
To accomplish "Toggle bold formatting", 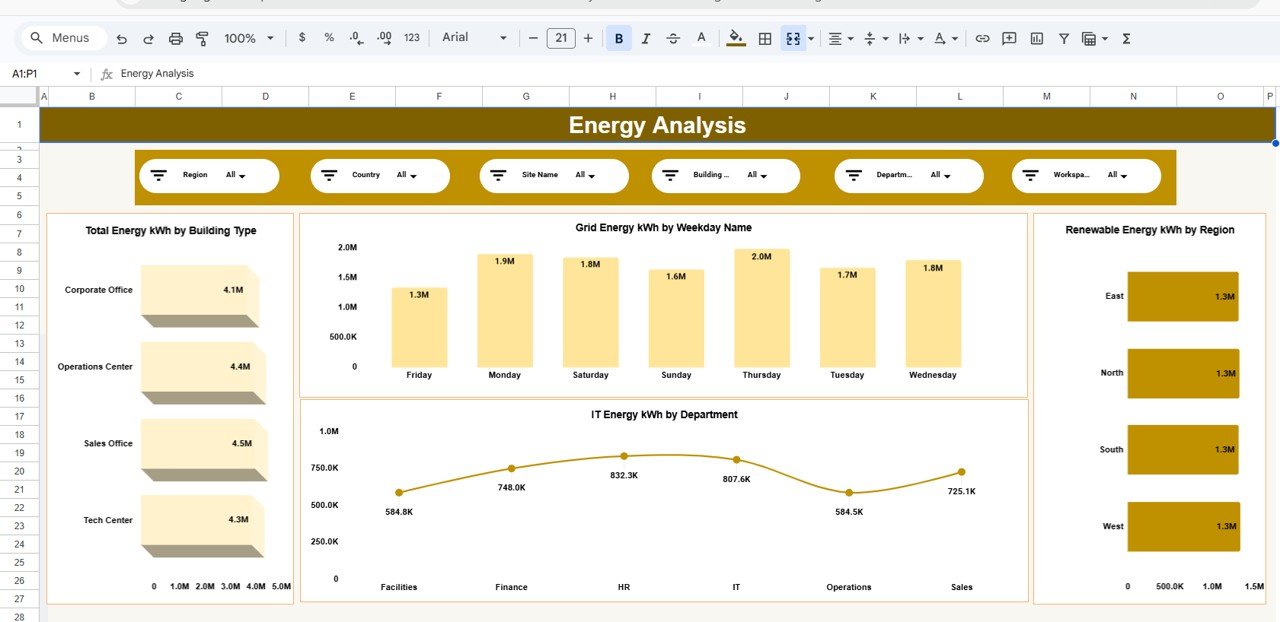I will coord(618,37).
